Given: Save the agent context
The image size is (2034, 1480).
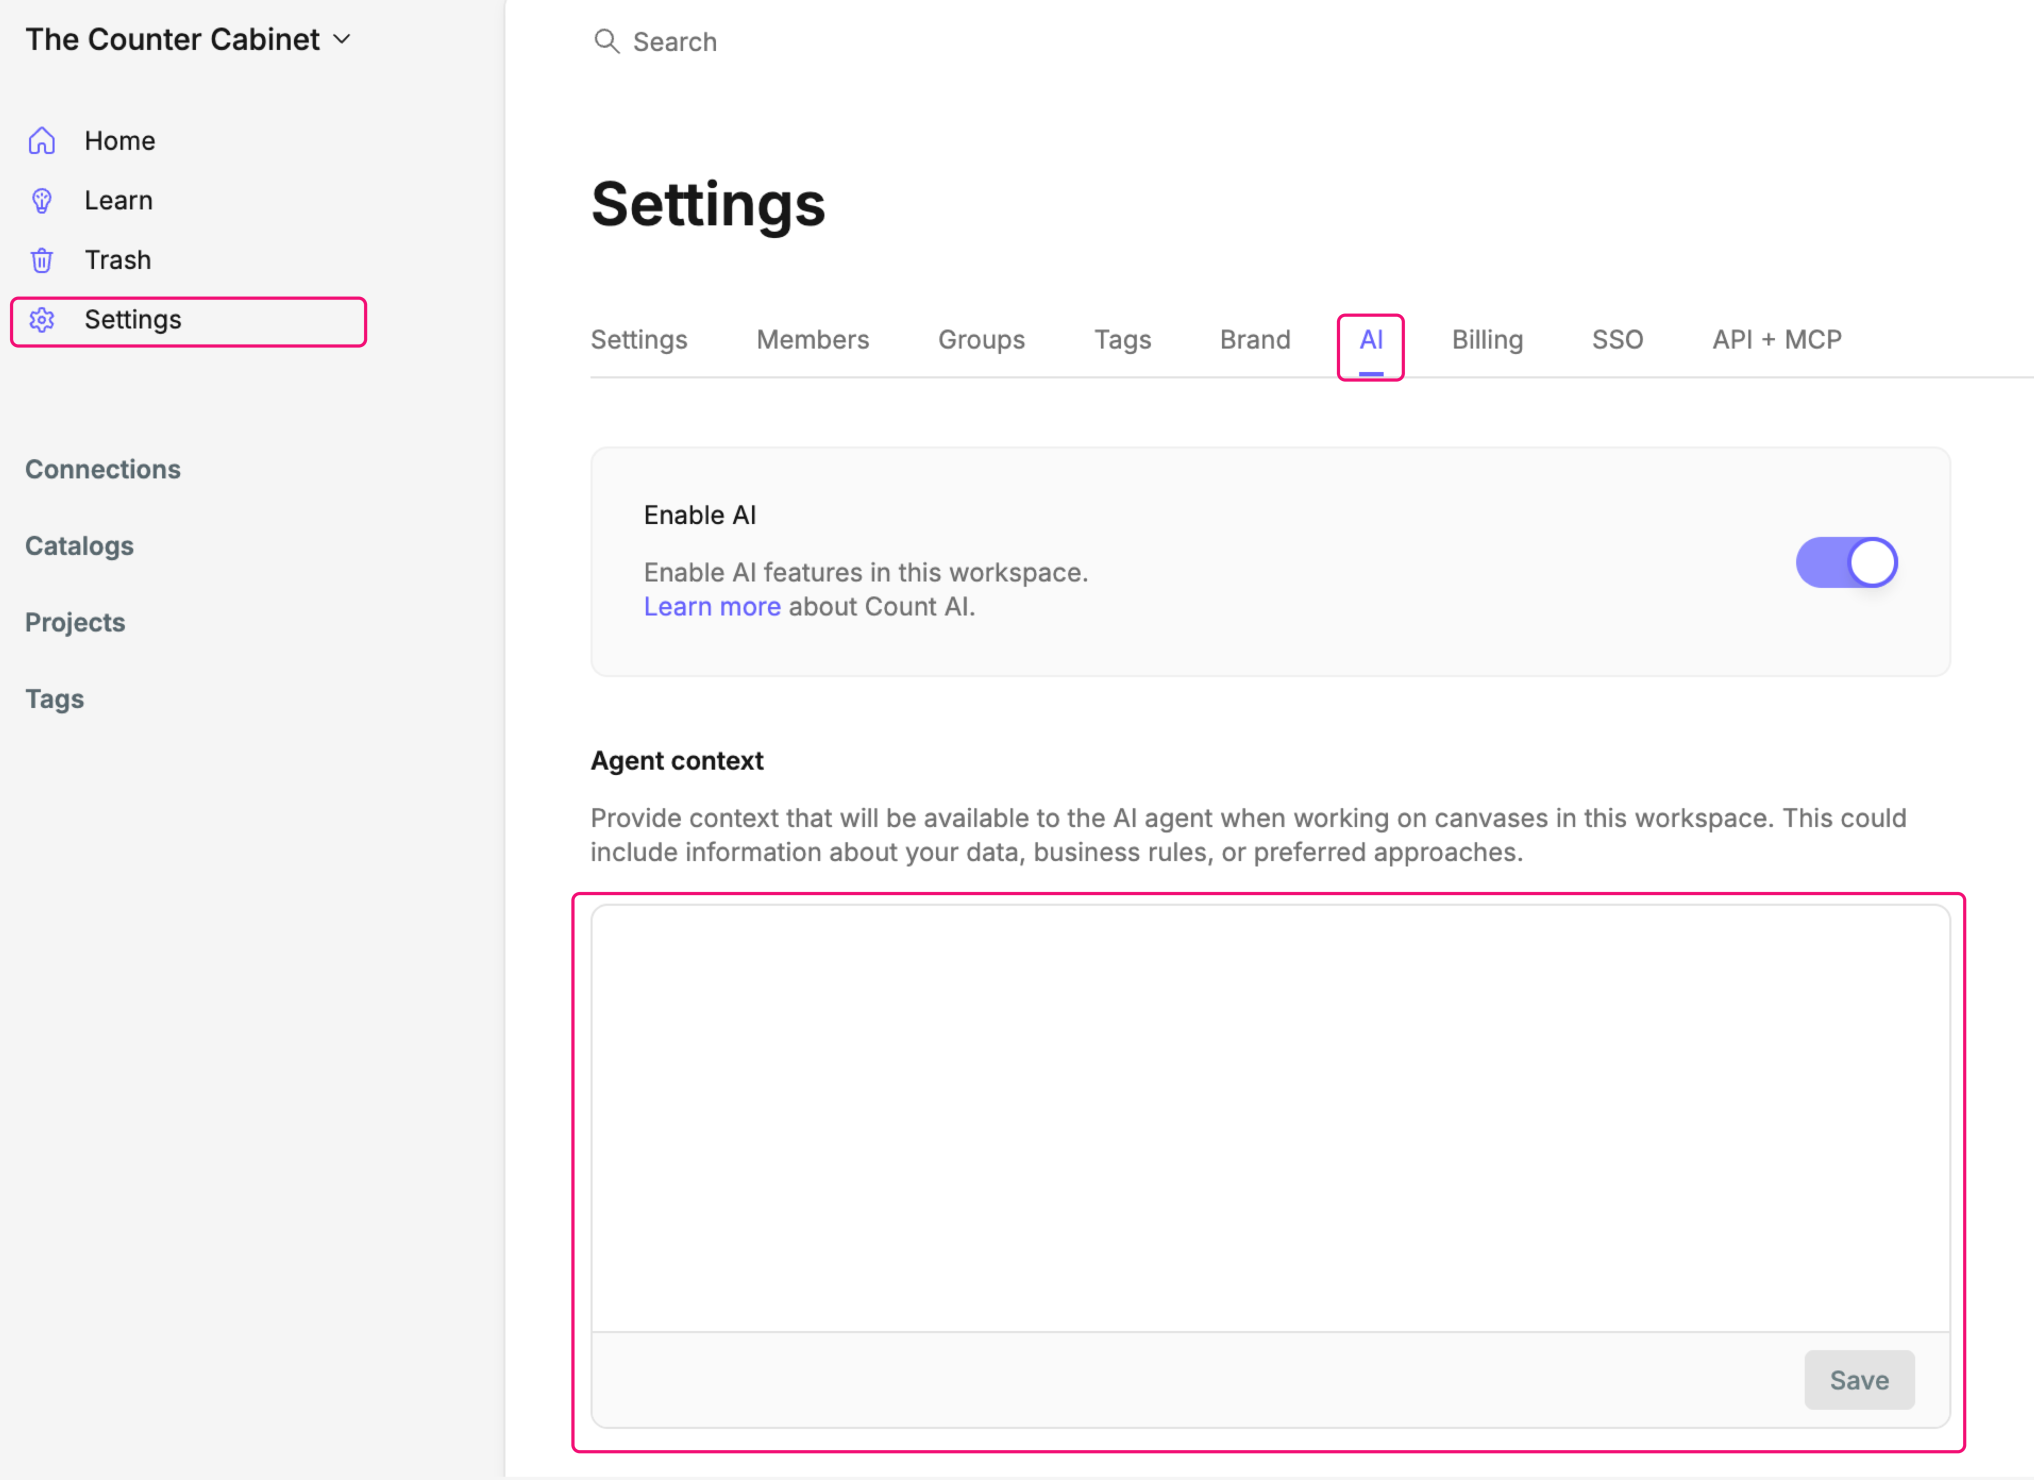Looking at the screenshot, I should click(1859, 1380).
